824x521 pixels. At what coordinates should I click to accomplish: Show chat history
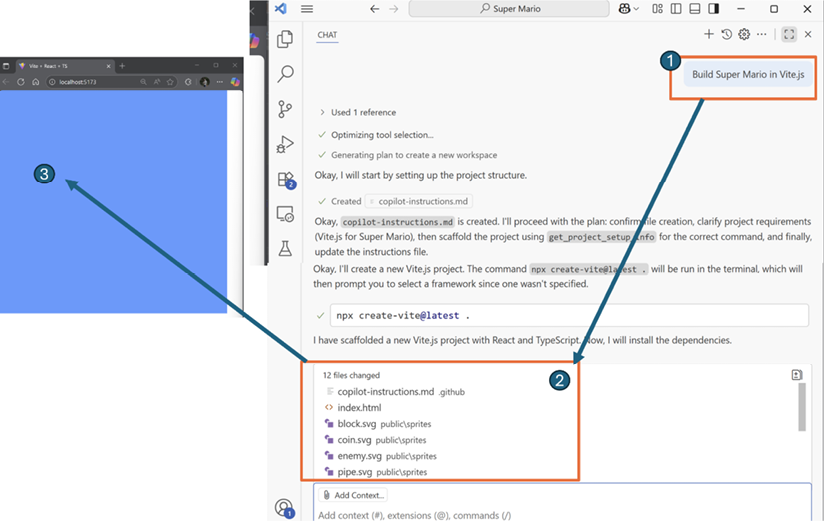coord(727,34)
